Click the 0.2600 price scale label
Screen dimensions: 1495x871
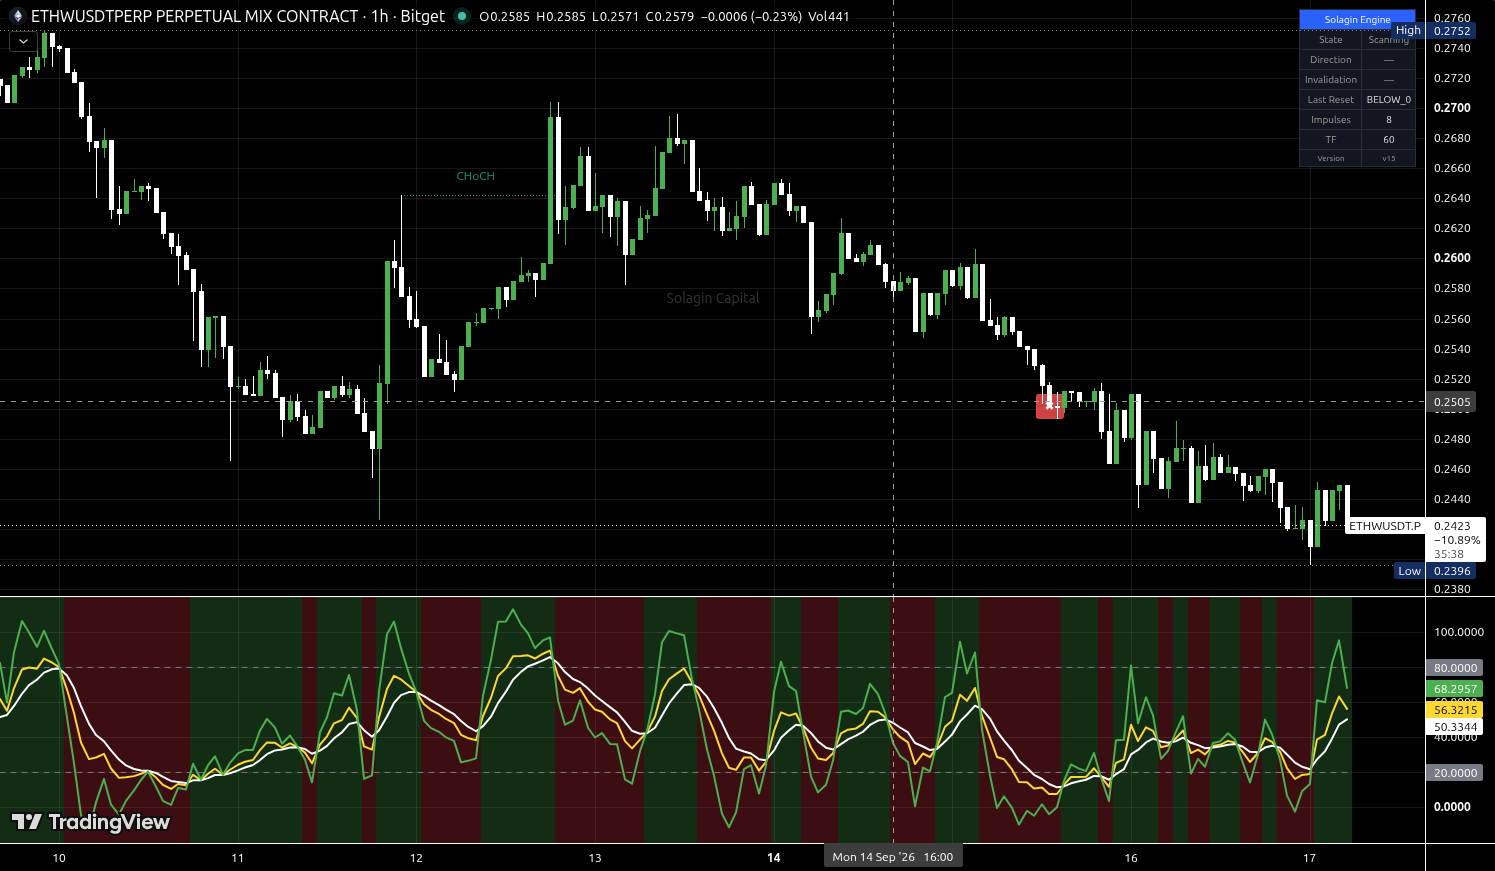[x=1452, y=258]
